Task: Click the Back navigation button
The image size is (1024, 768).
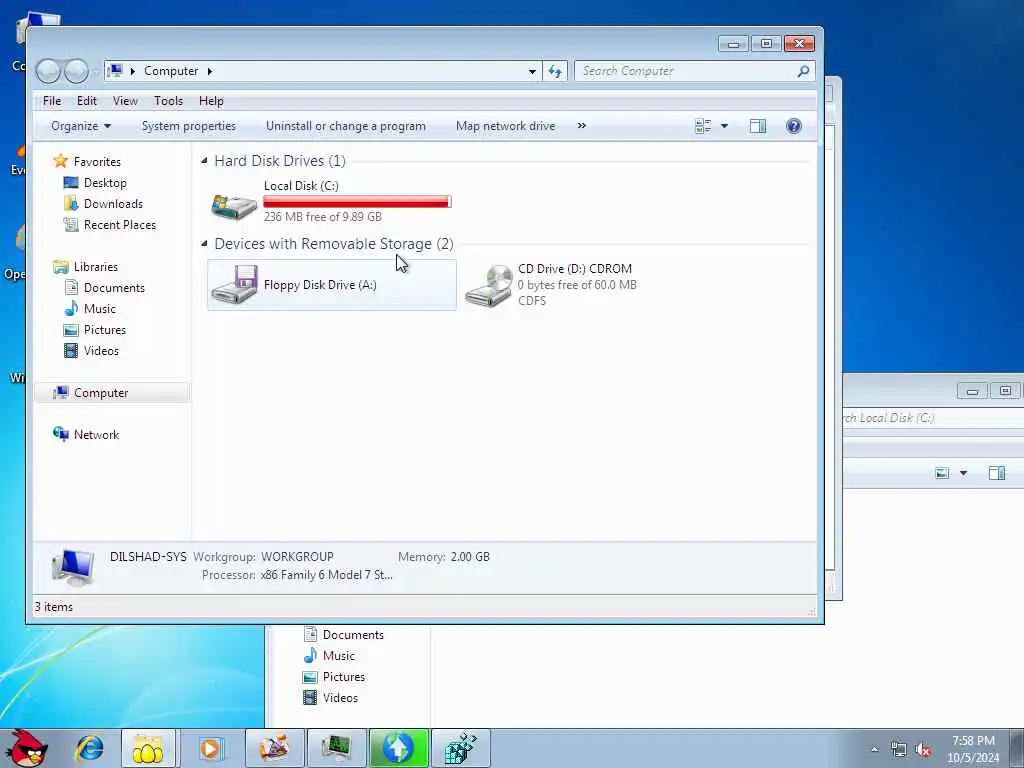Action: 48,71
